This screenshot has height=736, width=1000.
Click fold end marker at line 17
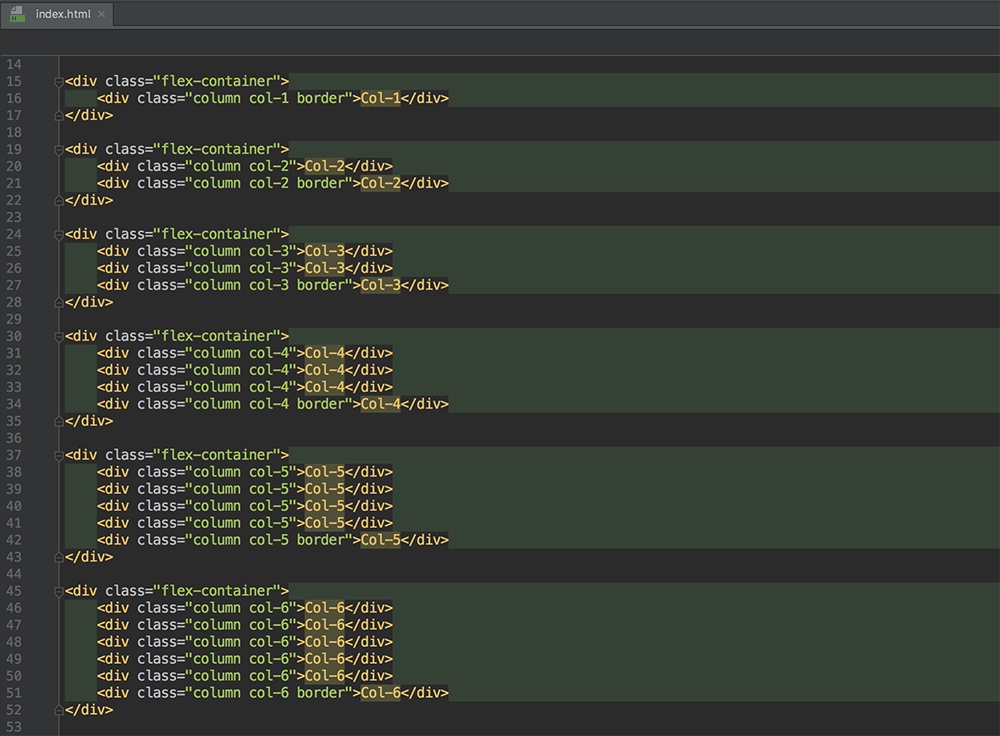[59, 115]
